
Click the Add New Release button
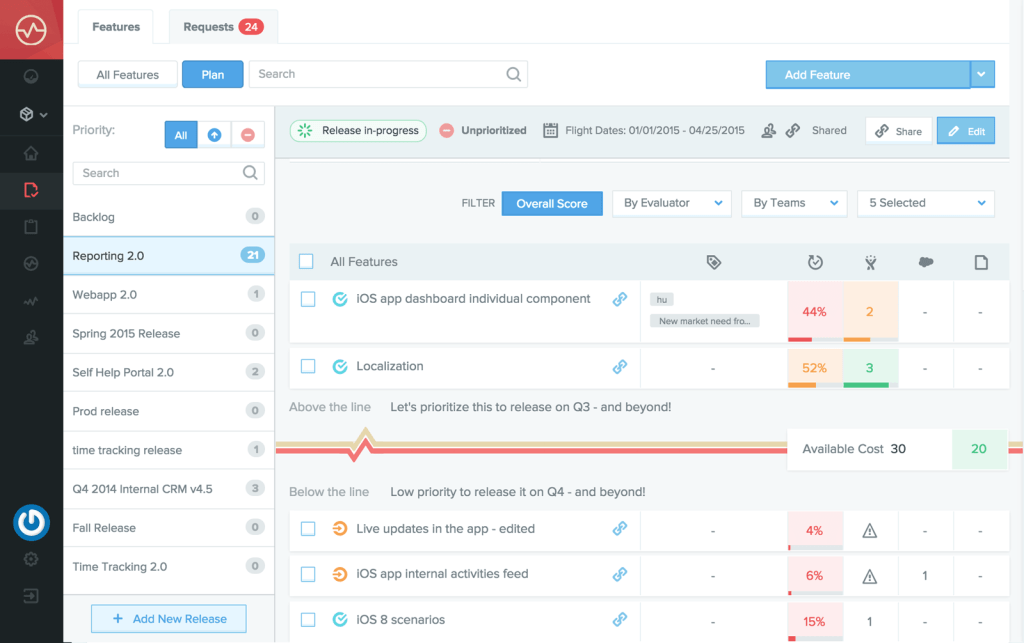[168, 619]
